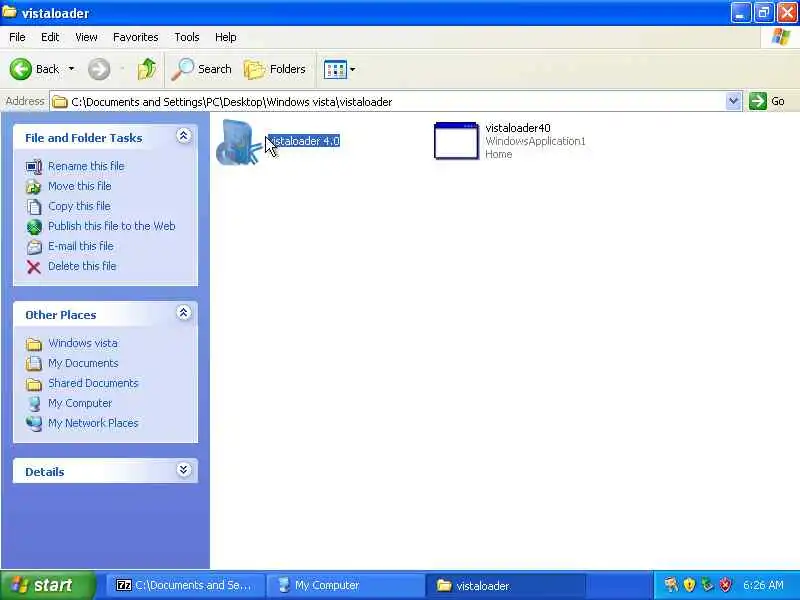Click Copy this file link

pos(79,206)
